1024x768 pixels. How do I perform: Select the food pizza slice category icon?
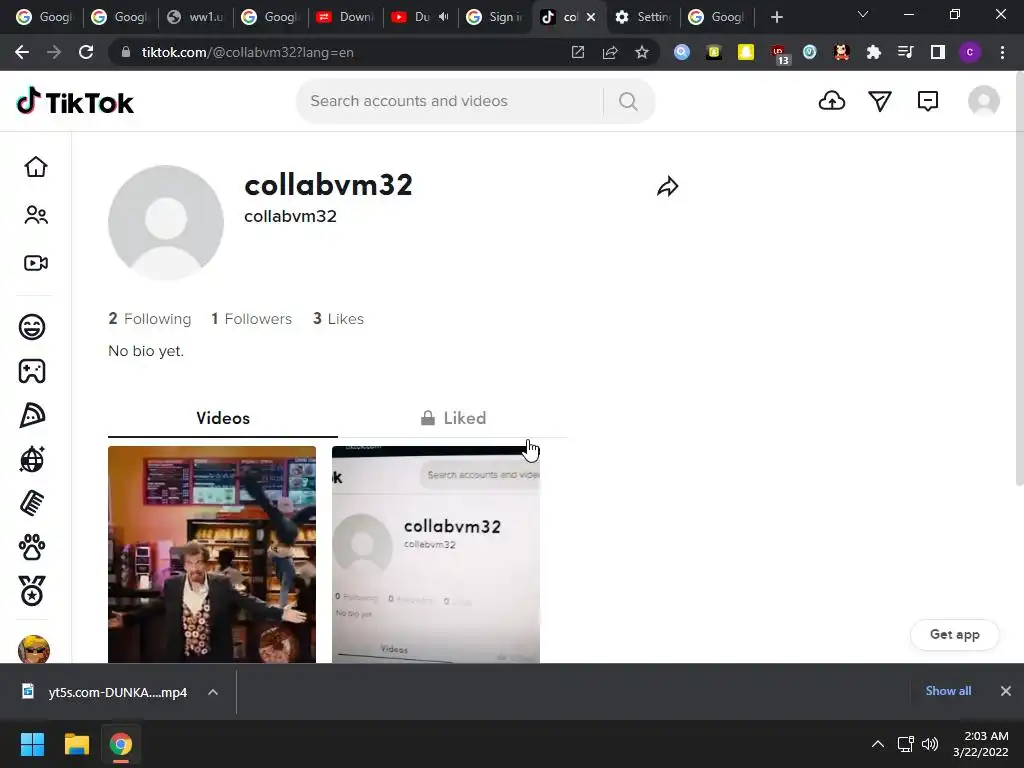(x=32, y=415)
